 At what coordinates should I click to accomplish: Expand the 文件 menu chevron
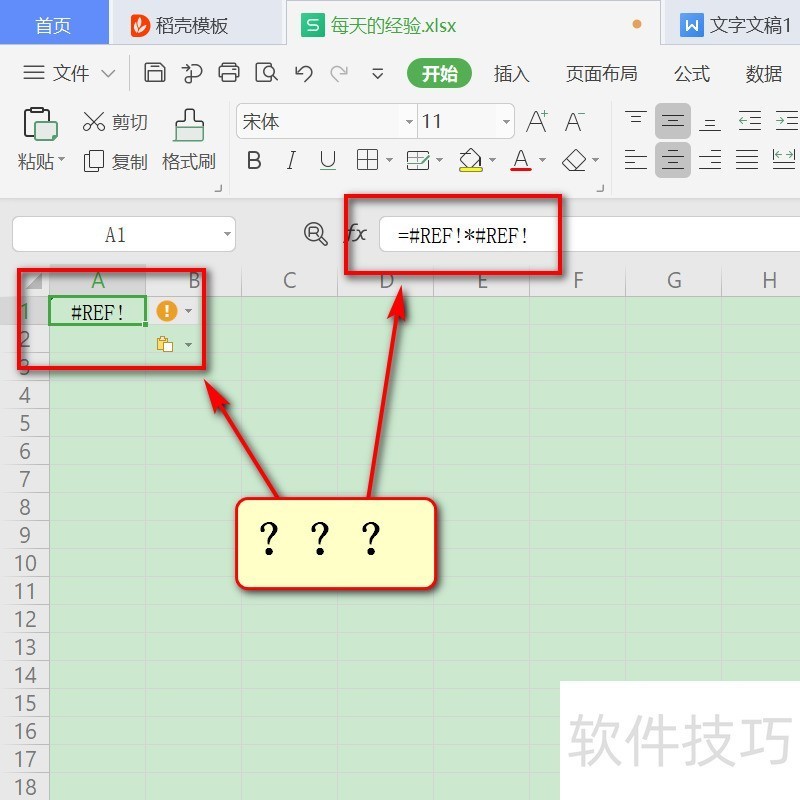click(x=108, y=73)
